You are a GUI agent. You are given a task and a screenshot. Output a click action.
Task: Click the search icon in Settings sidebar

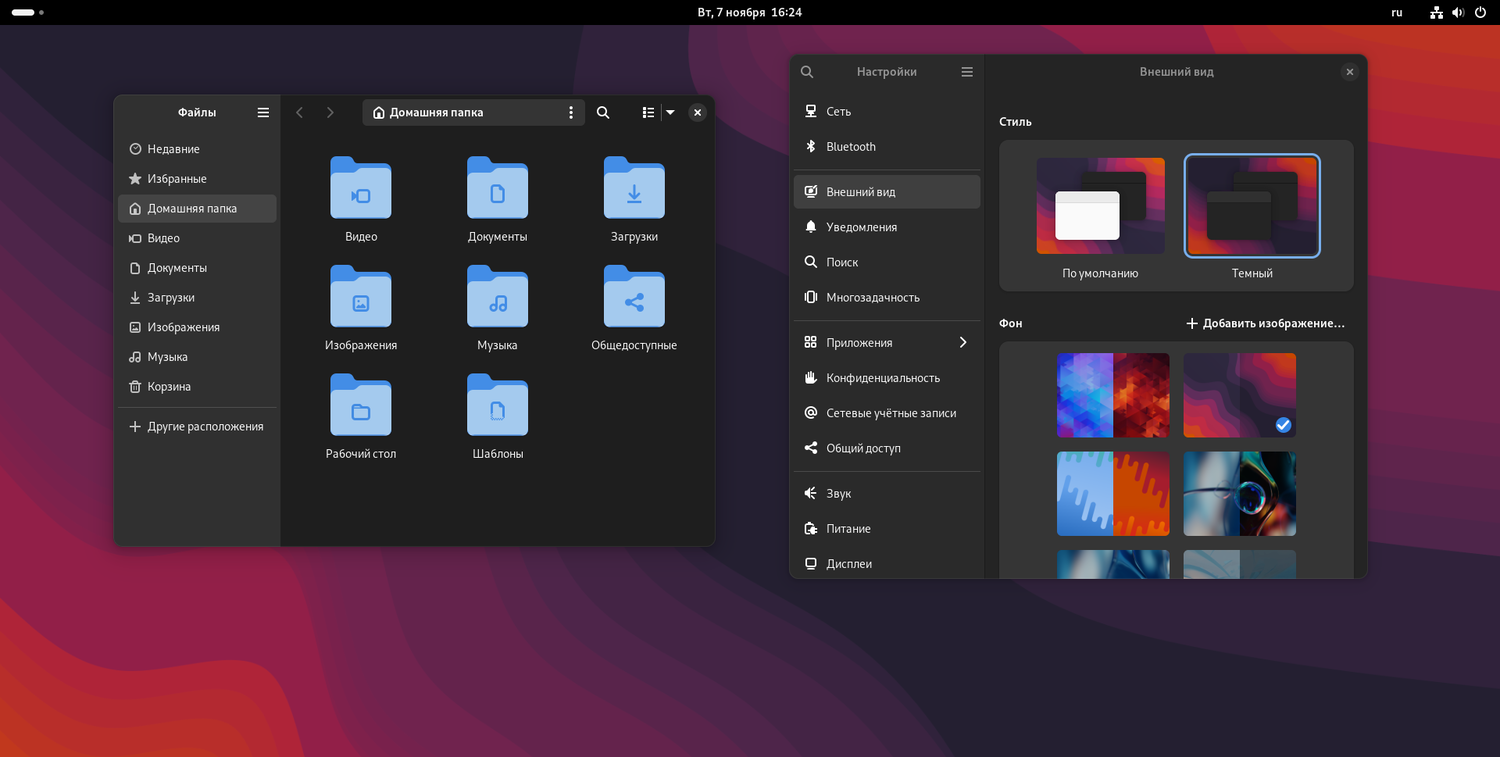tap(807, 72)
